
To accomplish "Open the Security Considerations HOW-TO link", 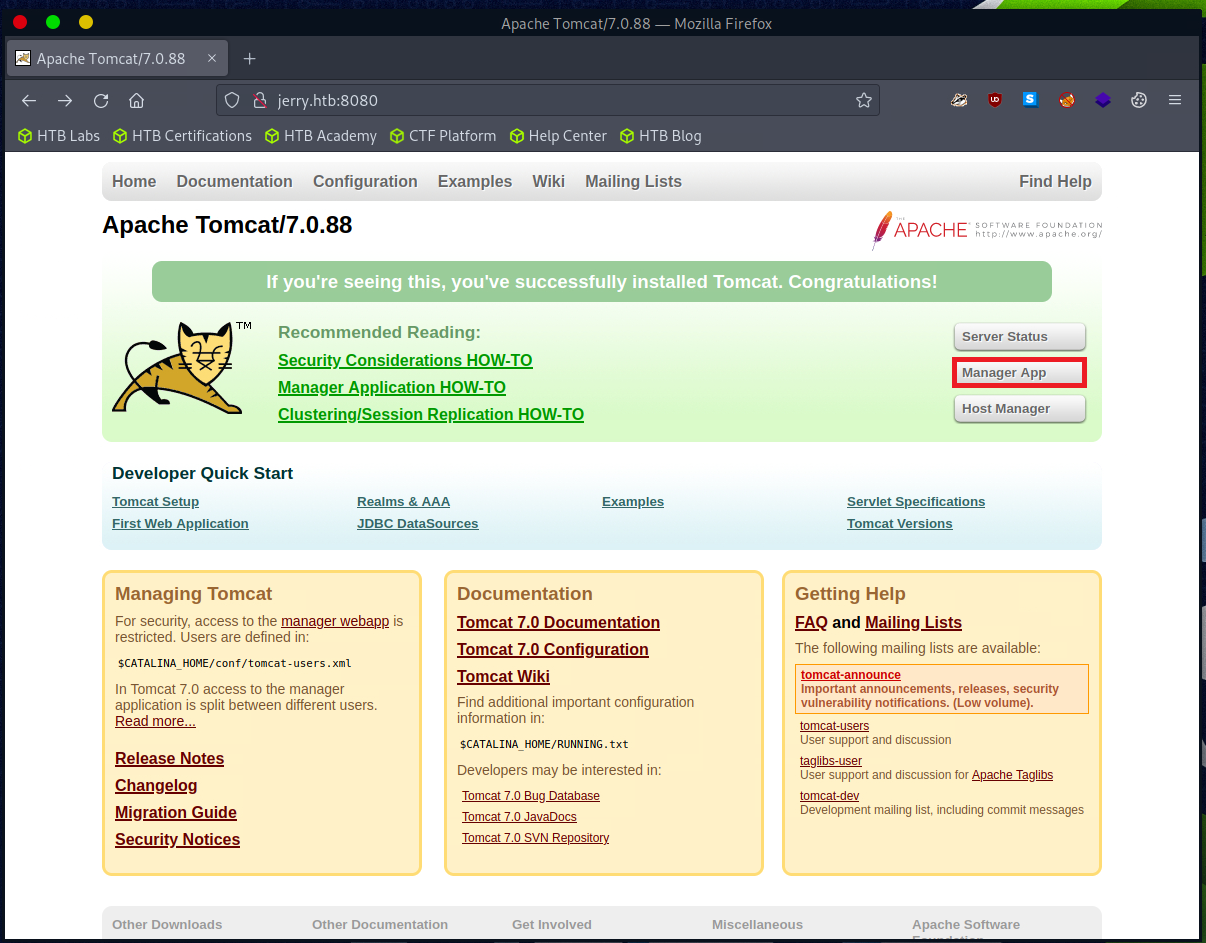I will click(405, 360).
